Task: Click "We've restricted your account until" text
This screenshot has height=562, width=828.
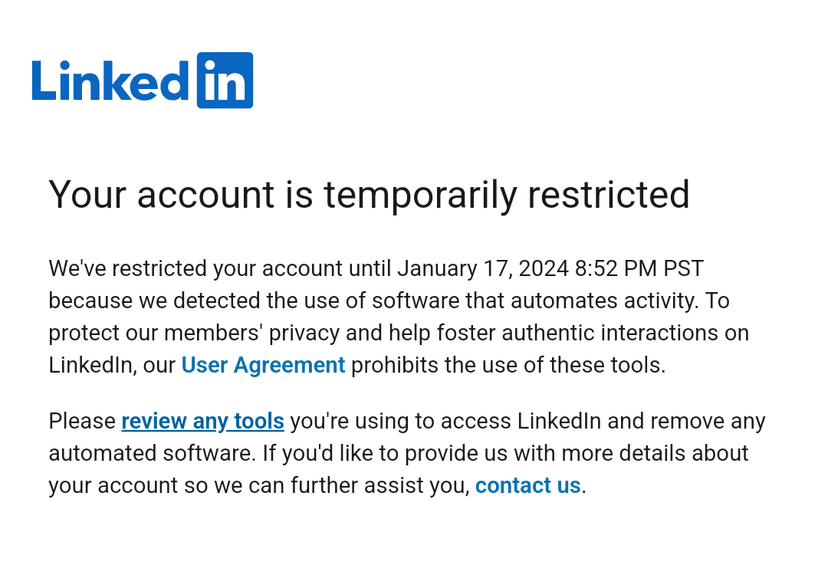Action: tap(195, 269)
